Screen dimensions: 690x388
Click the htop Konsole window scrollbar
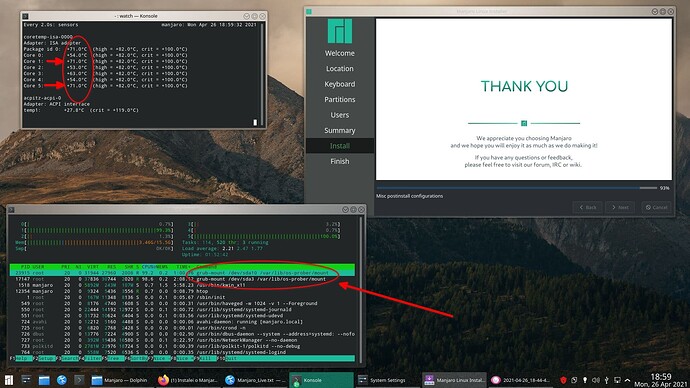click(361, 289)
